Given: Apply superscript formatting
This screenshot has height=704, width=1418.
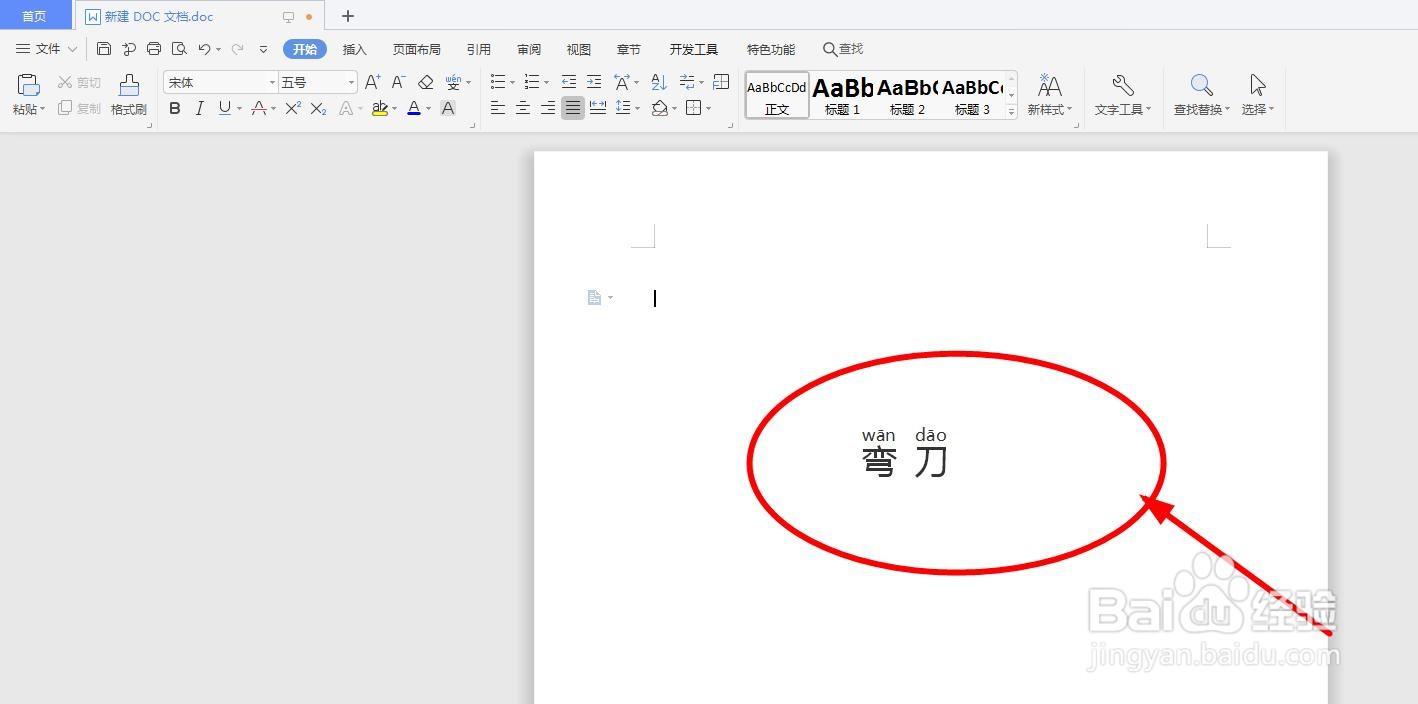Looking at the screenshot, I should (293, 109).
